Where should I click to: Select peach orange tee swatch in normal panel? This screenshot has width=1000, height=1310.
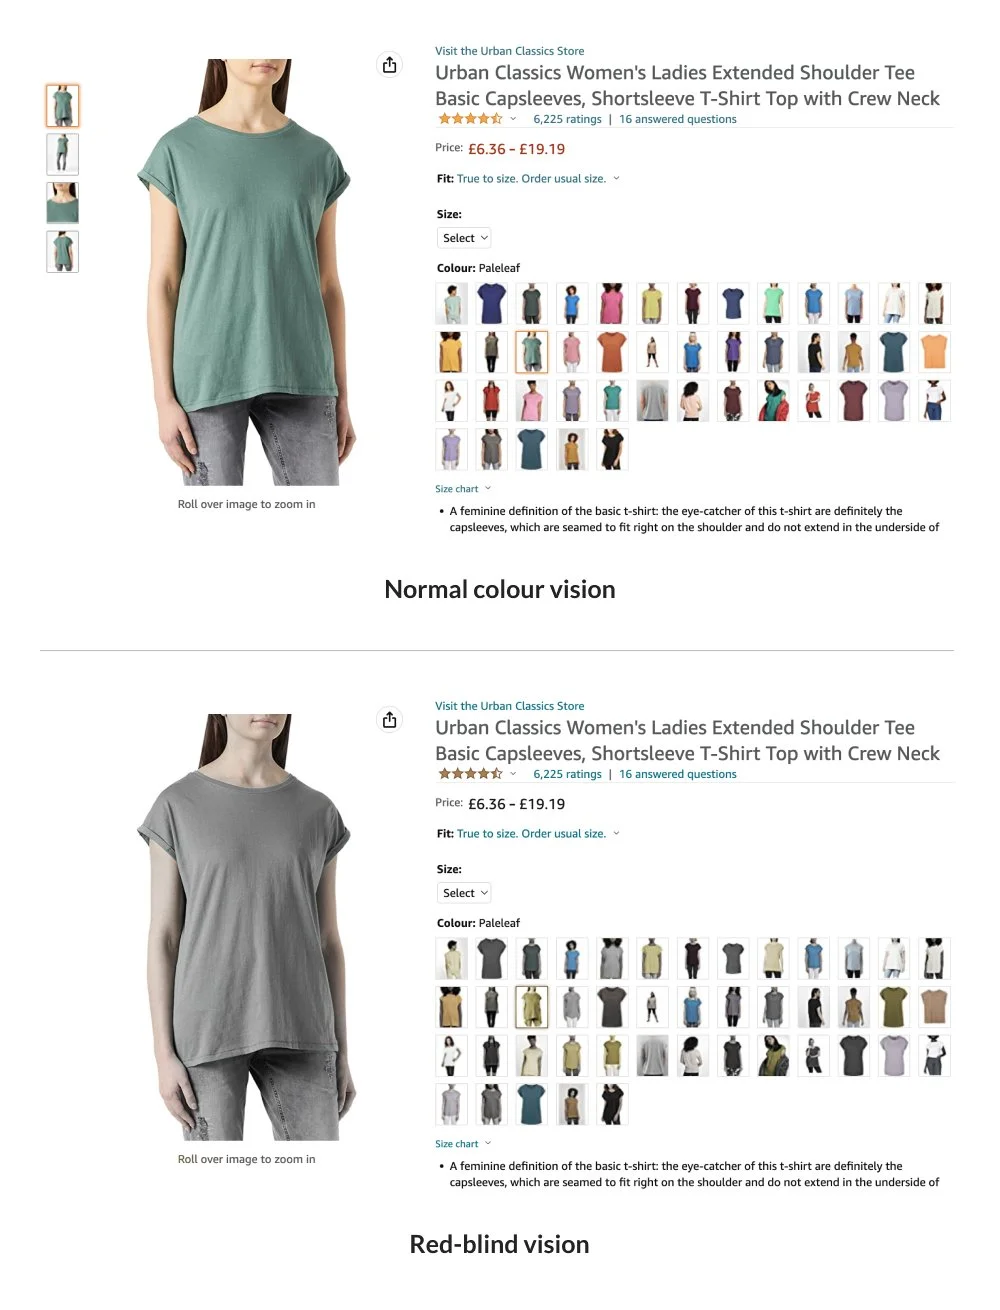(934, 352)
